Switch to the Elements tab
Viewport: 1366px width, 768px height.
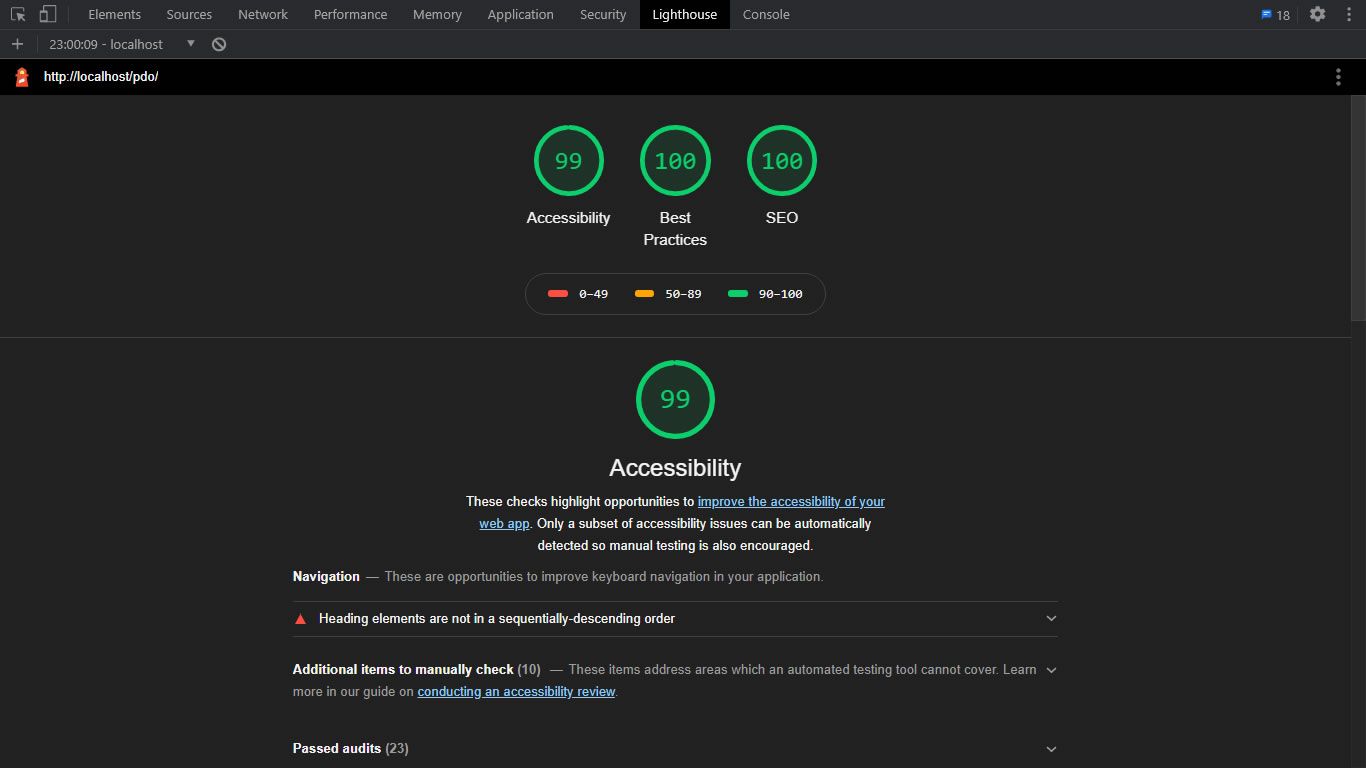[x=114, y=14]
